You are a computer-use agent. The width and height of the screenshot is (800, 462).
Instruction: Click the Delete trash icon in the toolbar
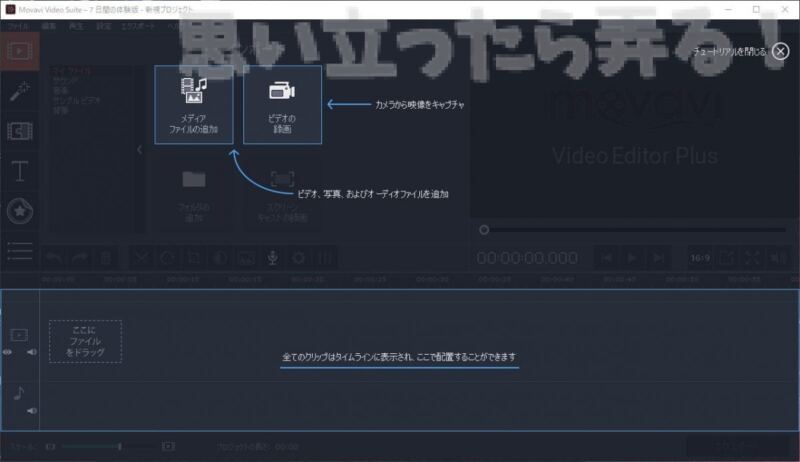pyautogui.click(x=106, y=258)
